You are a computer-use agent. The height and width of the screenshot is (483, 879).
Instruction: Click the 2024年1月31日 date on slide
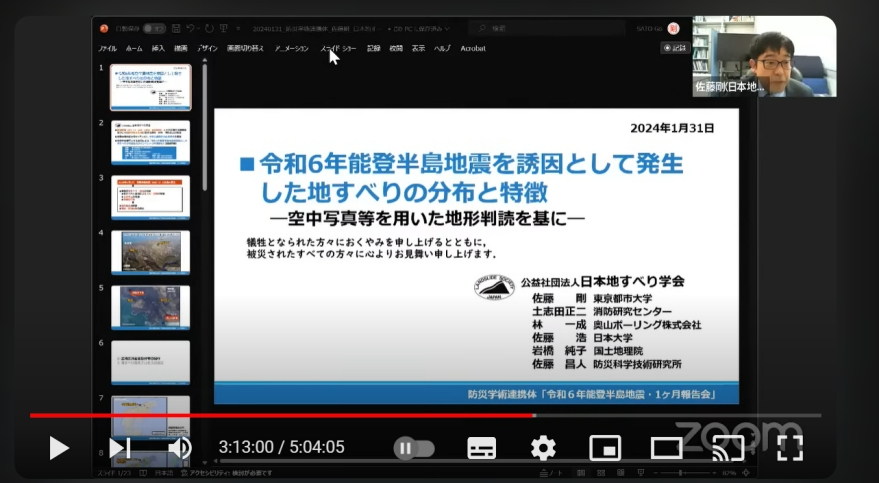[x=672, y=128]
